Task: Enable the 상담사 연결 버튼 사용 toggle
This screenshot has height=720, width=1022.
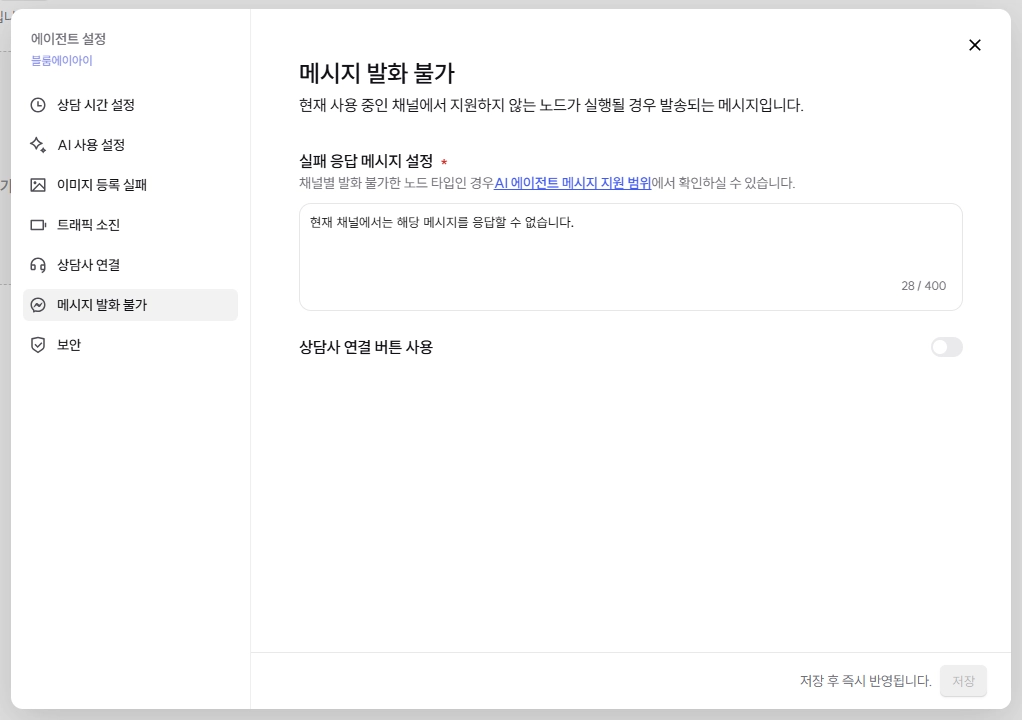Action: pyautogui.click(x=946, y=347)
